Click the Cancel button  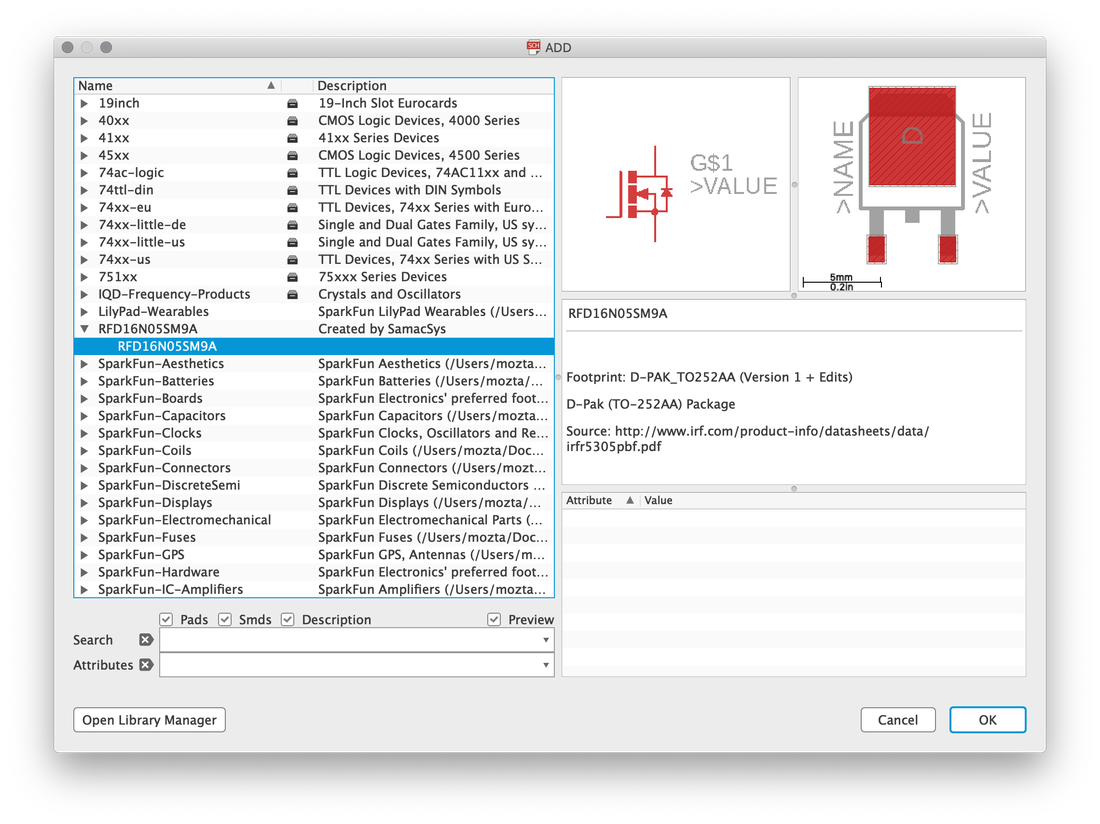coord(898,720)
